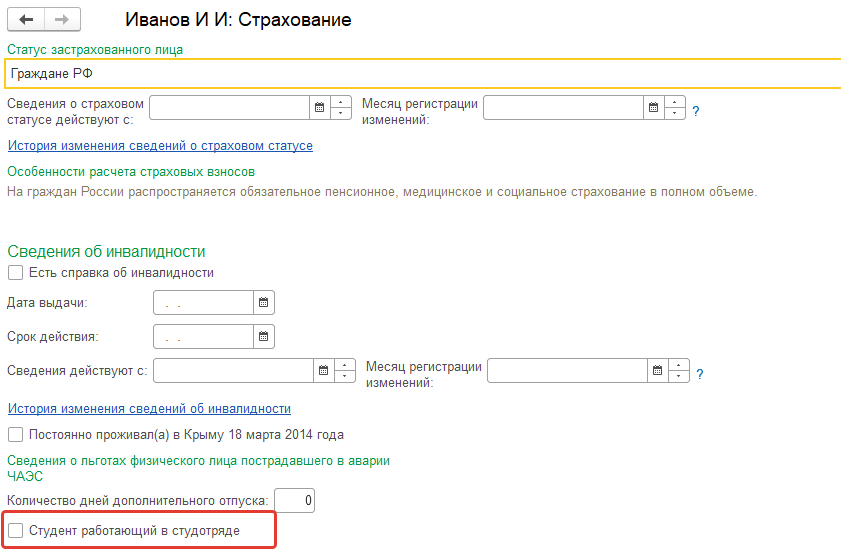Decrease Сведения действуют с date with down arrow
Screen dimensions: 841x549
pos(345,376)
